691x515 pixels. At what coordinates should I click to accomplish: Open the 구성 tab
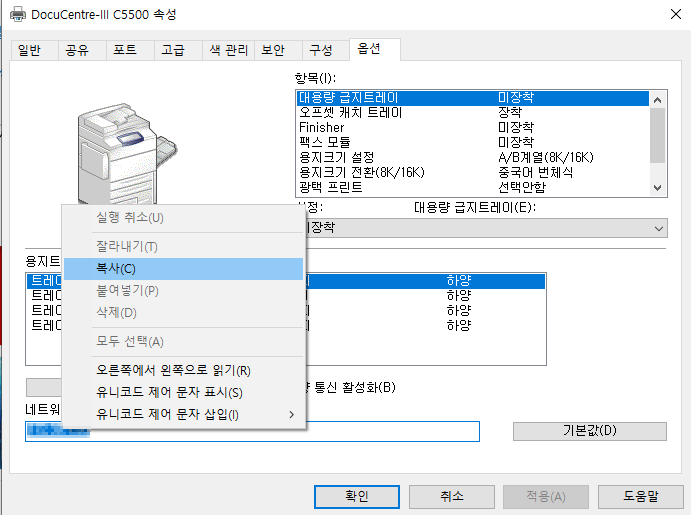coord(326,50)
